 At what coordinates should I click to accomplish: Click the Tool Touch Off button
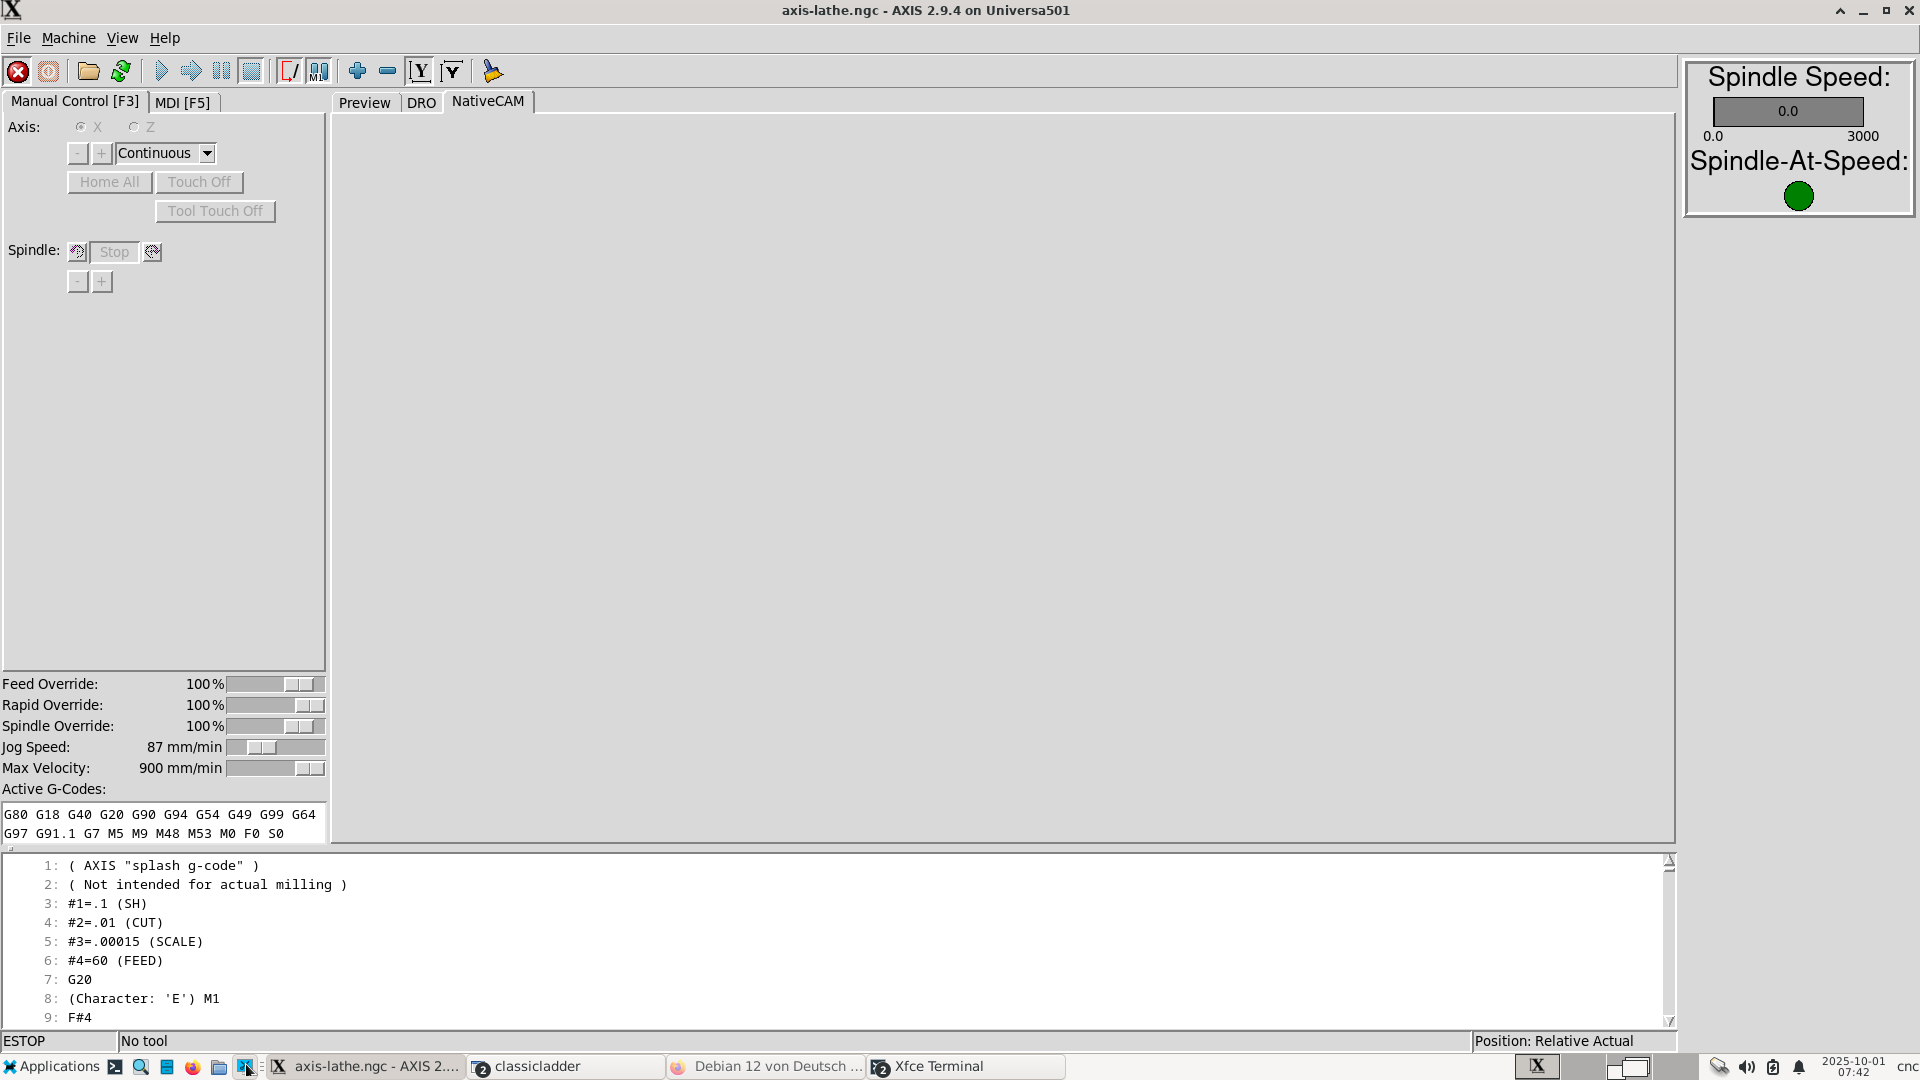[x=215, y=211]
